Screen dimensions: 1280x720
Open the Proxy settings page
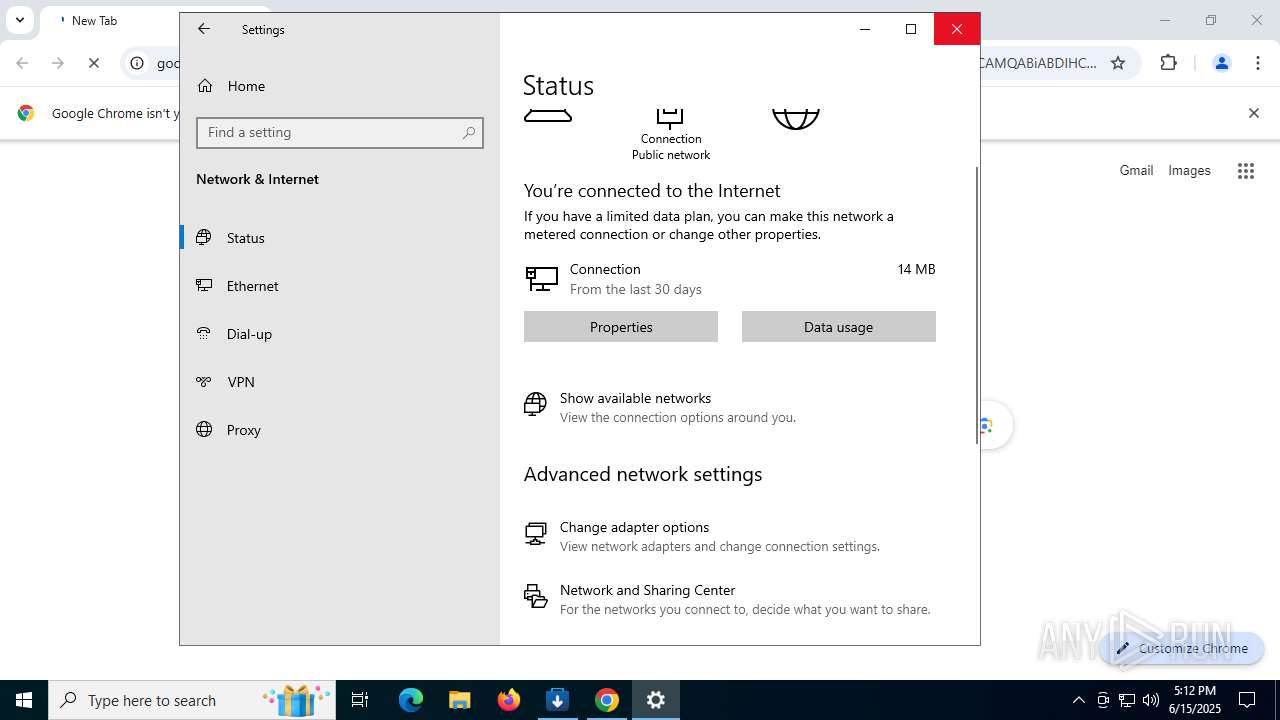[340, 430]
